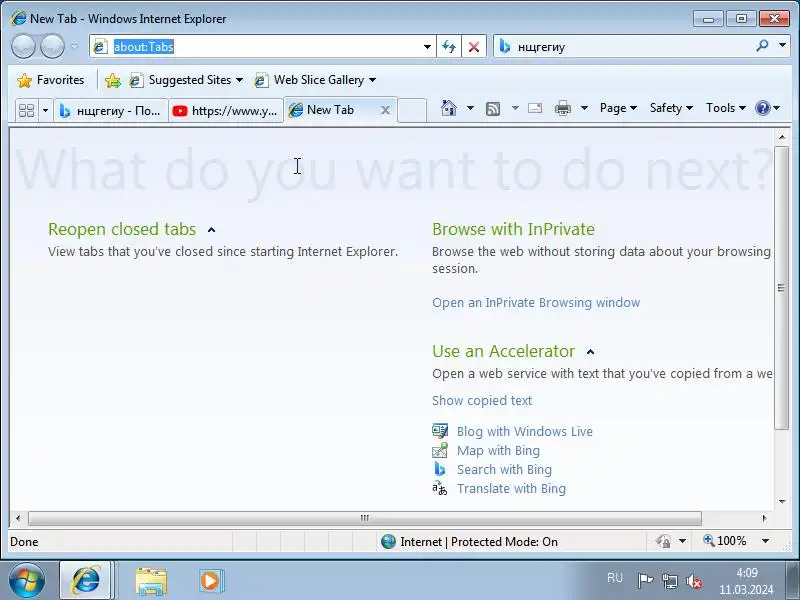Click the Reopen closed tabs heading
800x600 pixels.
pos(122,230)
